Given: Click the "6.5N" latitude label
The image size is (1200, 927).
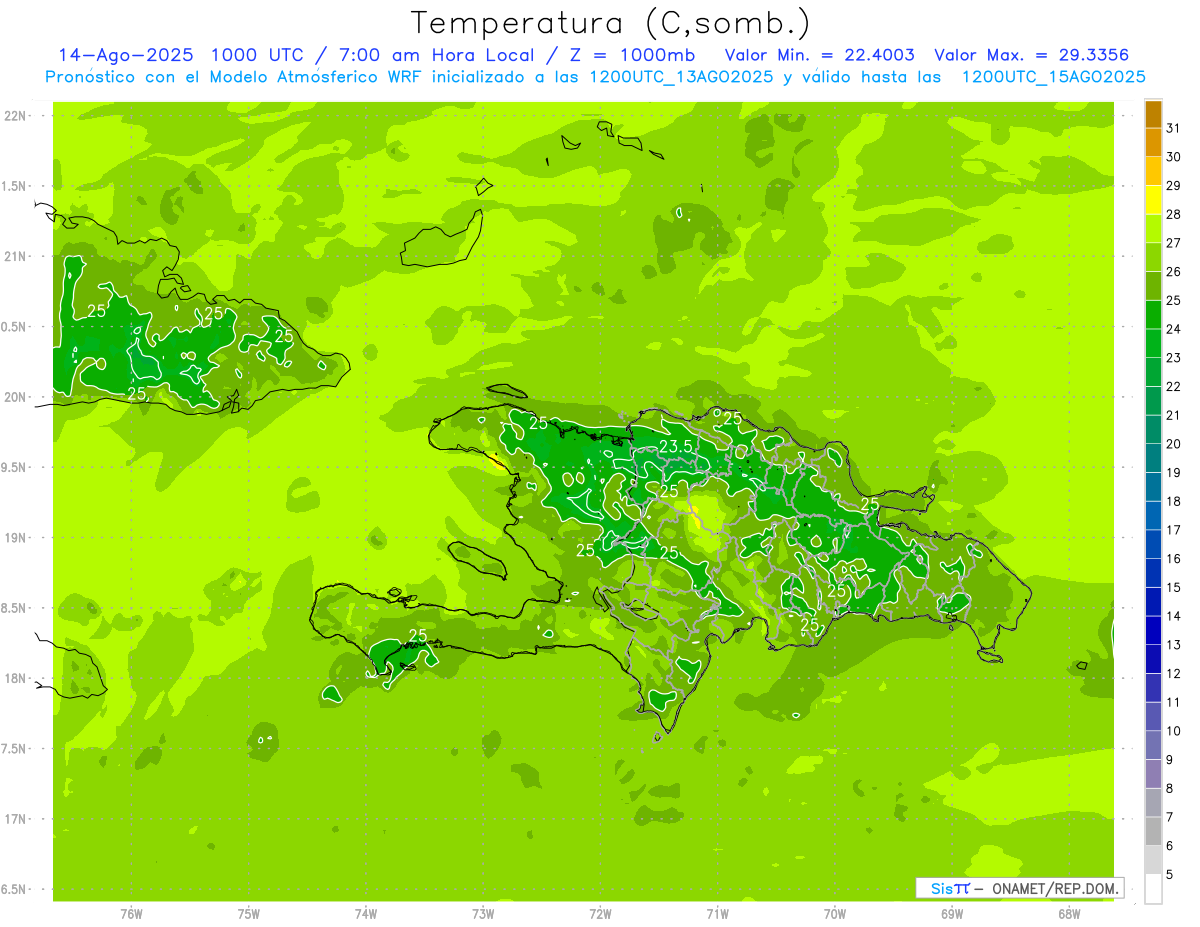Looking at the screenshot, I should pos(14,889).
